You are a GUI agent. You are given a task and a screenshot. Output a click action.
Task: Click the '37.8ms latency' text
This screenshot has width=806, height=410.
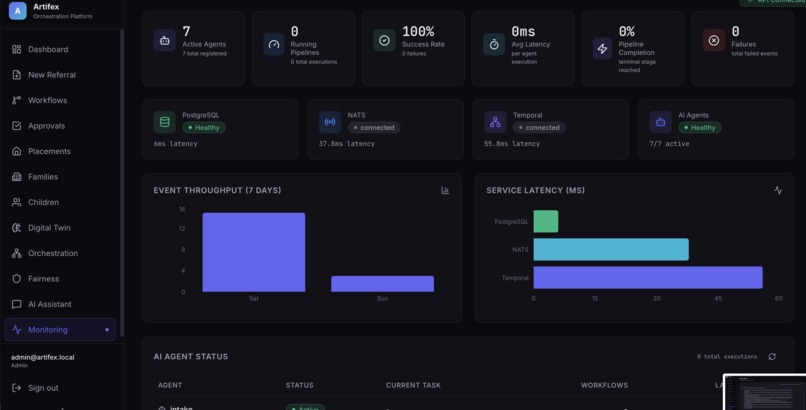(x=347, y=144)
